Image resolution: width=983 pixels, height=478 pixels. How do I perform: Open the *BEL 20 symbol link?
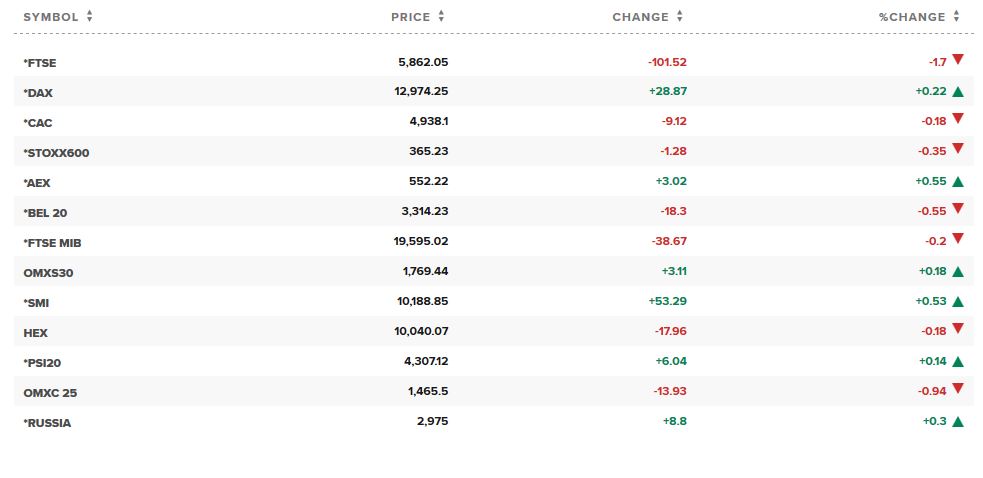coord(45,213)
